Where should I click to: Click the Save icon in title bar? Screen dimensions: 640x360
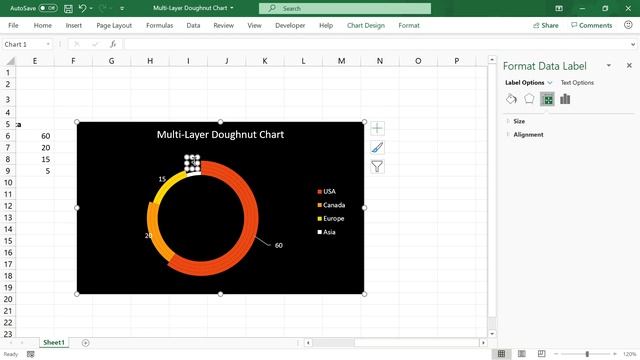coord(68,8)
